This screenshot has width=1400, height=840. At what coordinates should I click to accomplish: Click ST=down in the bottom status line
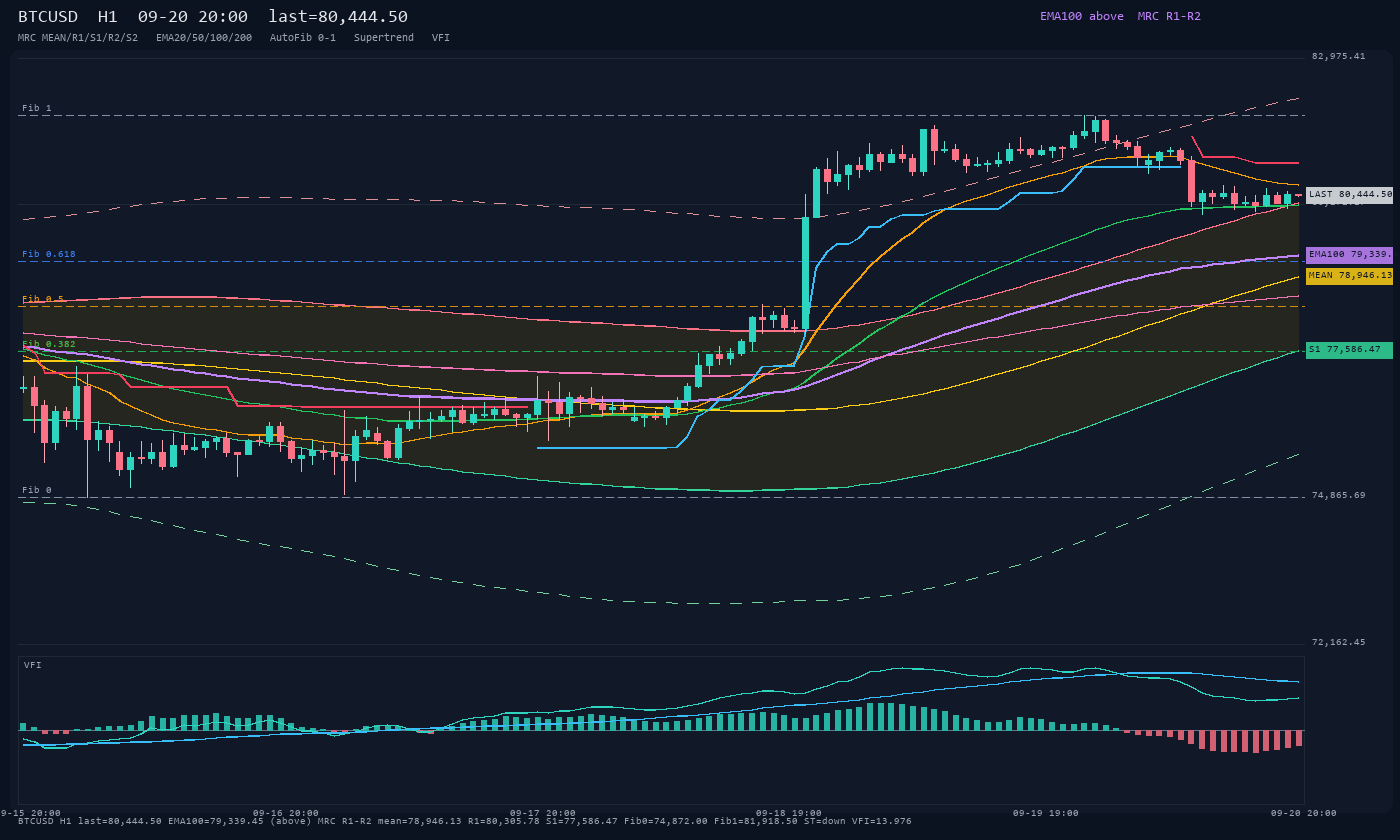click(x=825, y=821)
